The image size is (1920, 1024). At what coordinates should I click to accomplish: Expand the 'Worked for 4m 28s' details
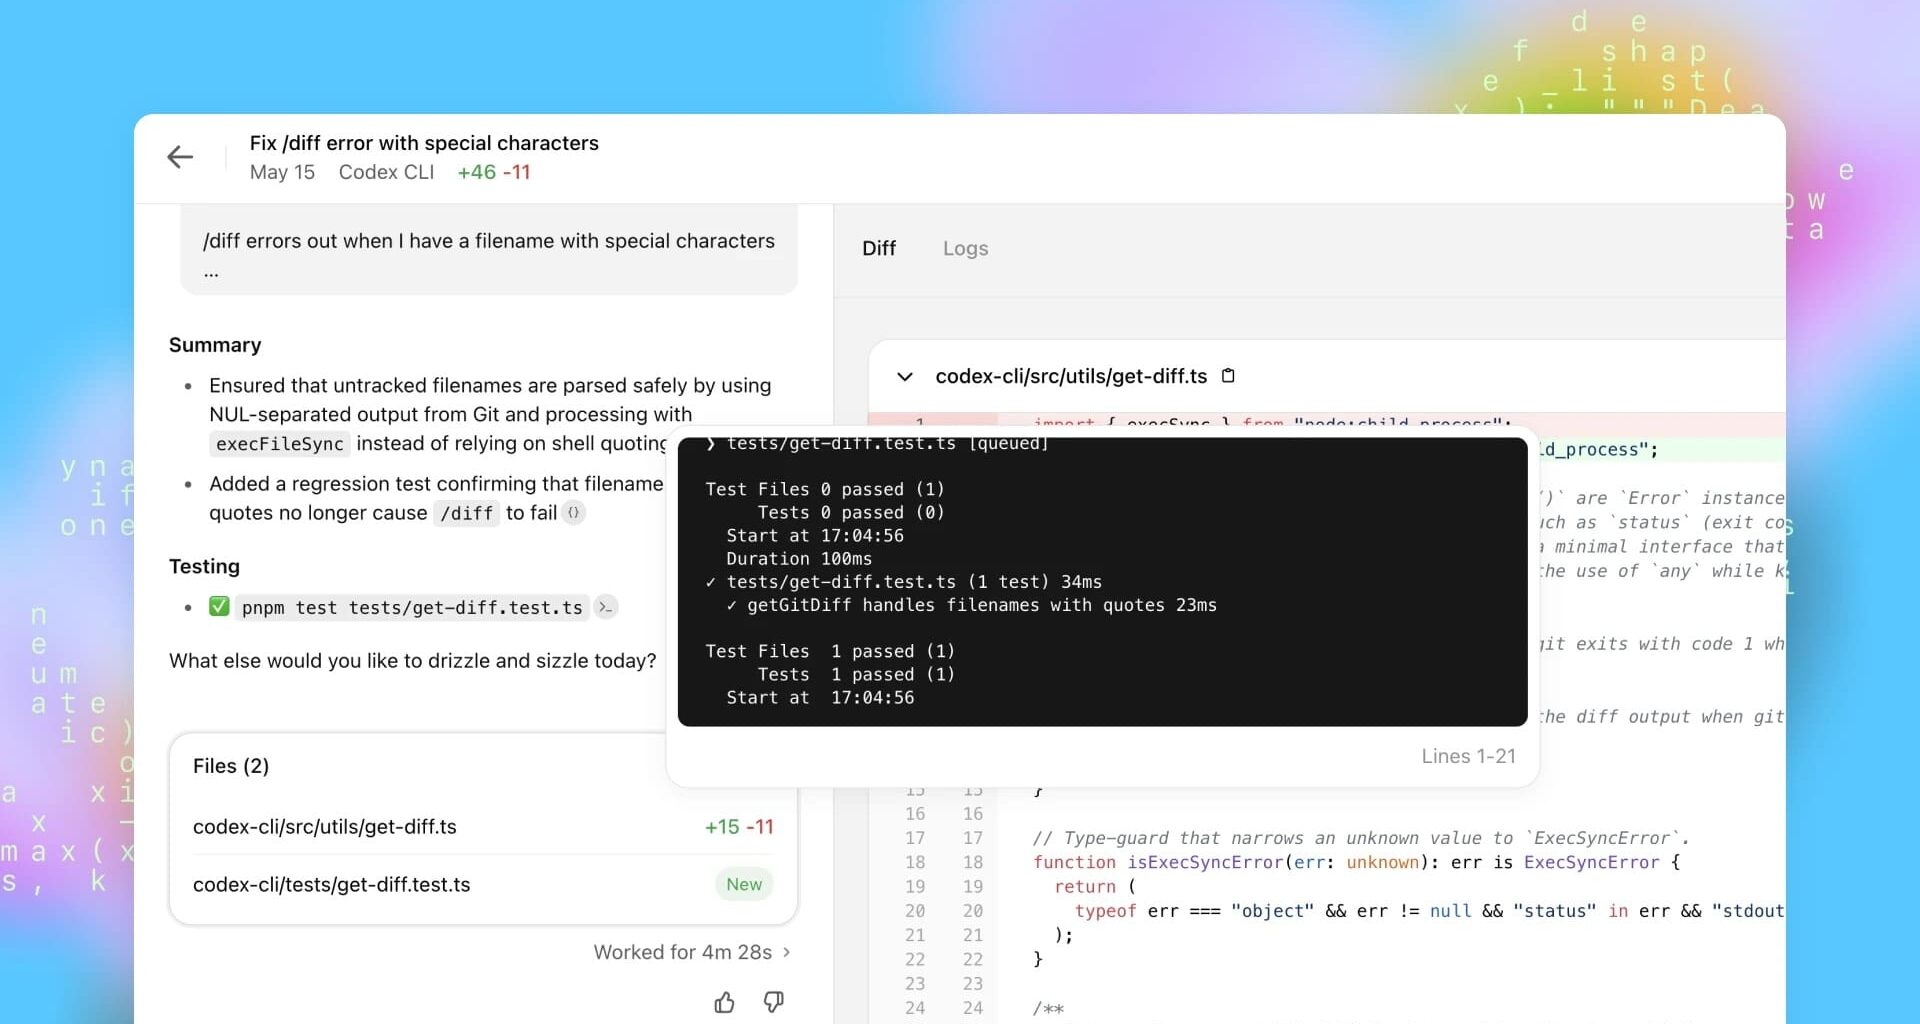[692, 952]
